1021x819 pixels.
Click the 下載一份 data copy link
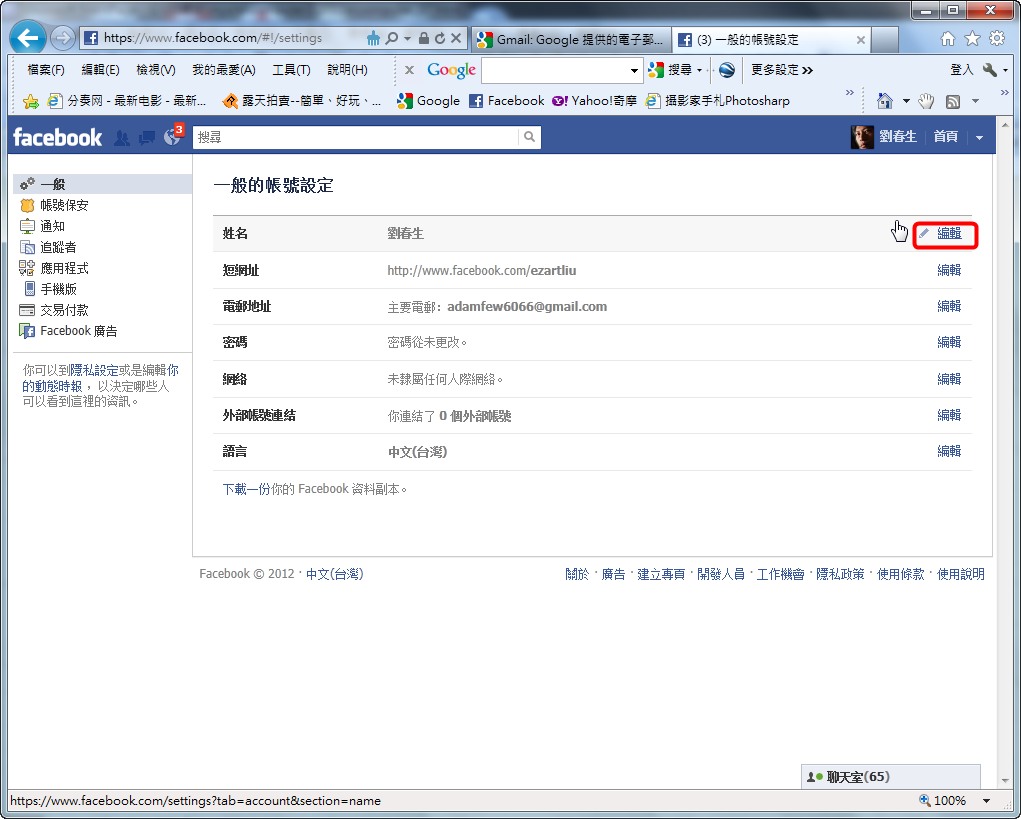click(246, 489)
